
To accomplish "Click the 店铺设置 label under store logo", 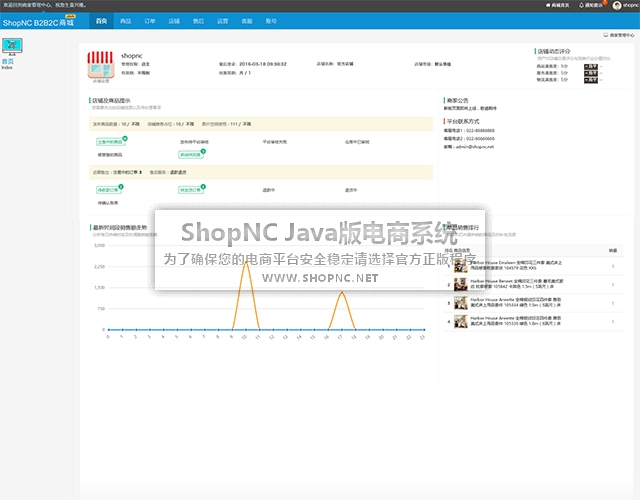I will coord(101,81).
